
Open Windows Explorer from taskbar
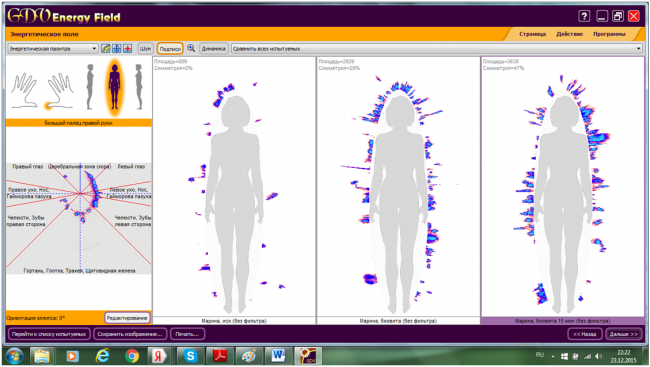click(42, 356)
